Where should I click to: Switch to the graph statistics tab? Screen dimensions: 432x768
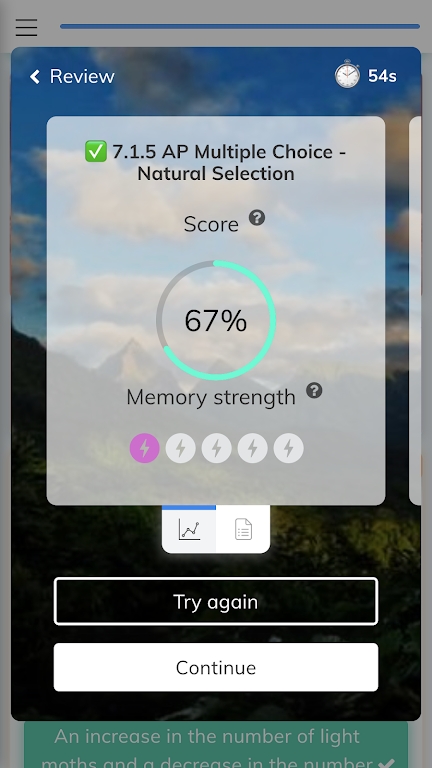pos(189,529)
